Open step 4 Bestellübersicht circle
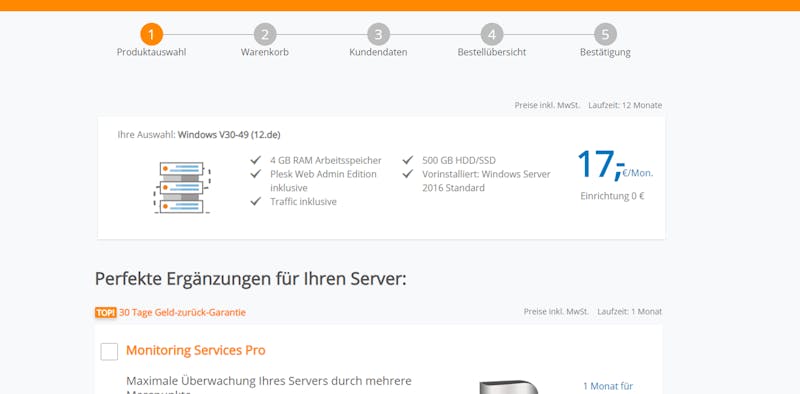 [492, 35]
